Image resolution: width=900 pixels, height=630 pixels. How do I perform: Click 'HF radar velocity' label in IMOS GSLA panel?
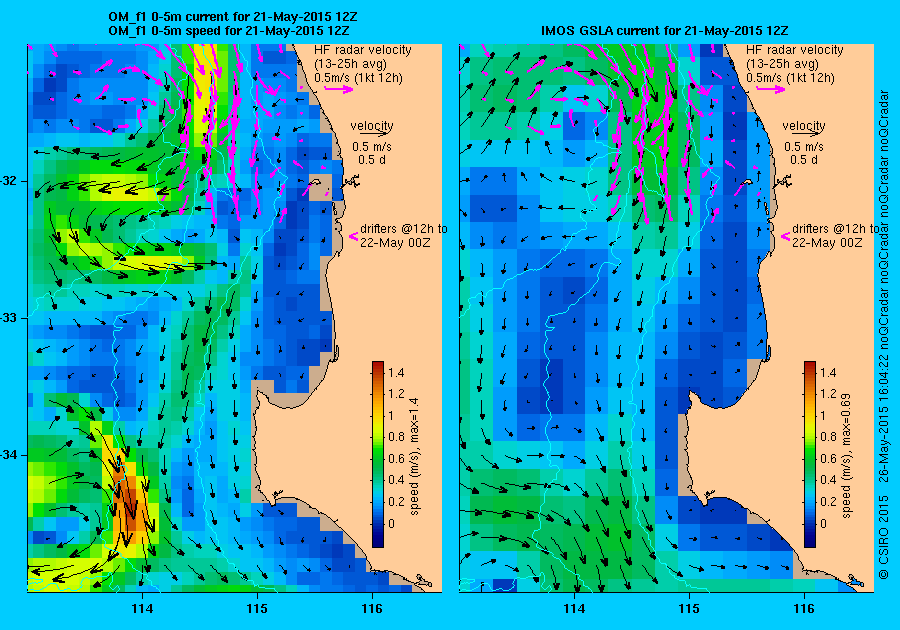(795, 50)
